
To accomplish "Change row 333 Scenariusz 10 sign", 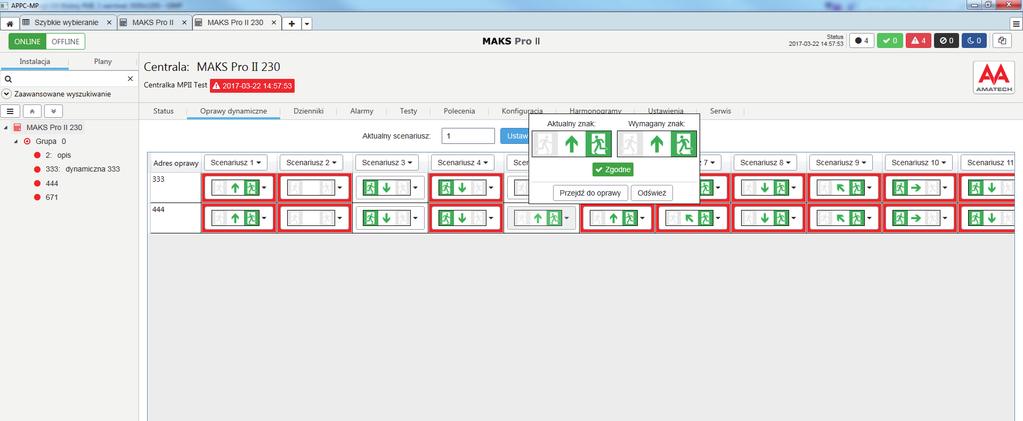I will pos(920,188).
